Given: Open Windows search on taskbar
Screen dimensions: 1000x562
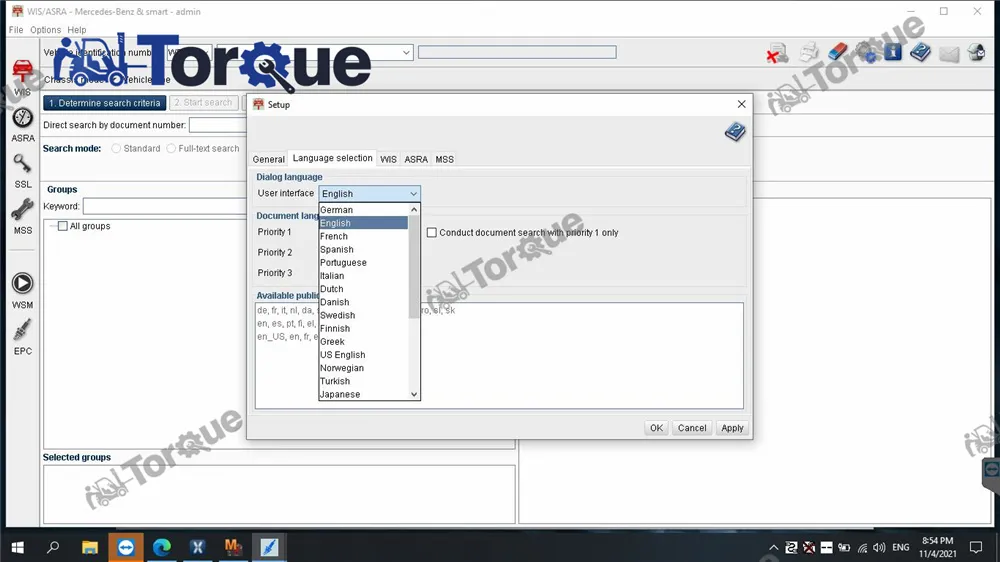Looking at the screenshot, I should pyautogui.click(x=54, y=547).
